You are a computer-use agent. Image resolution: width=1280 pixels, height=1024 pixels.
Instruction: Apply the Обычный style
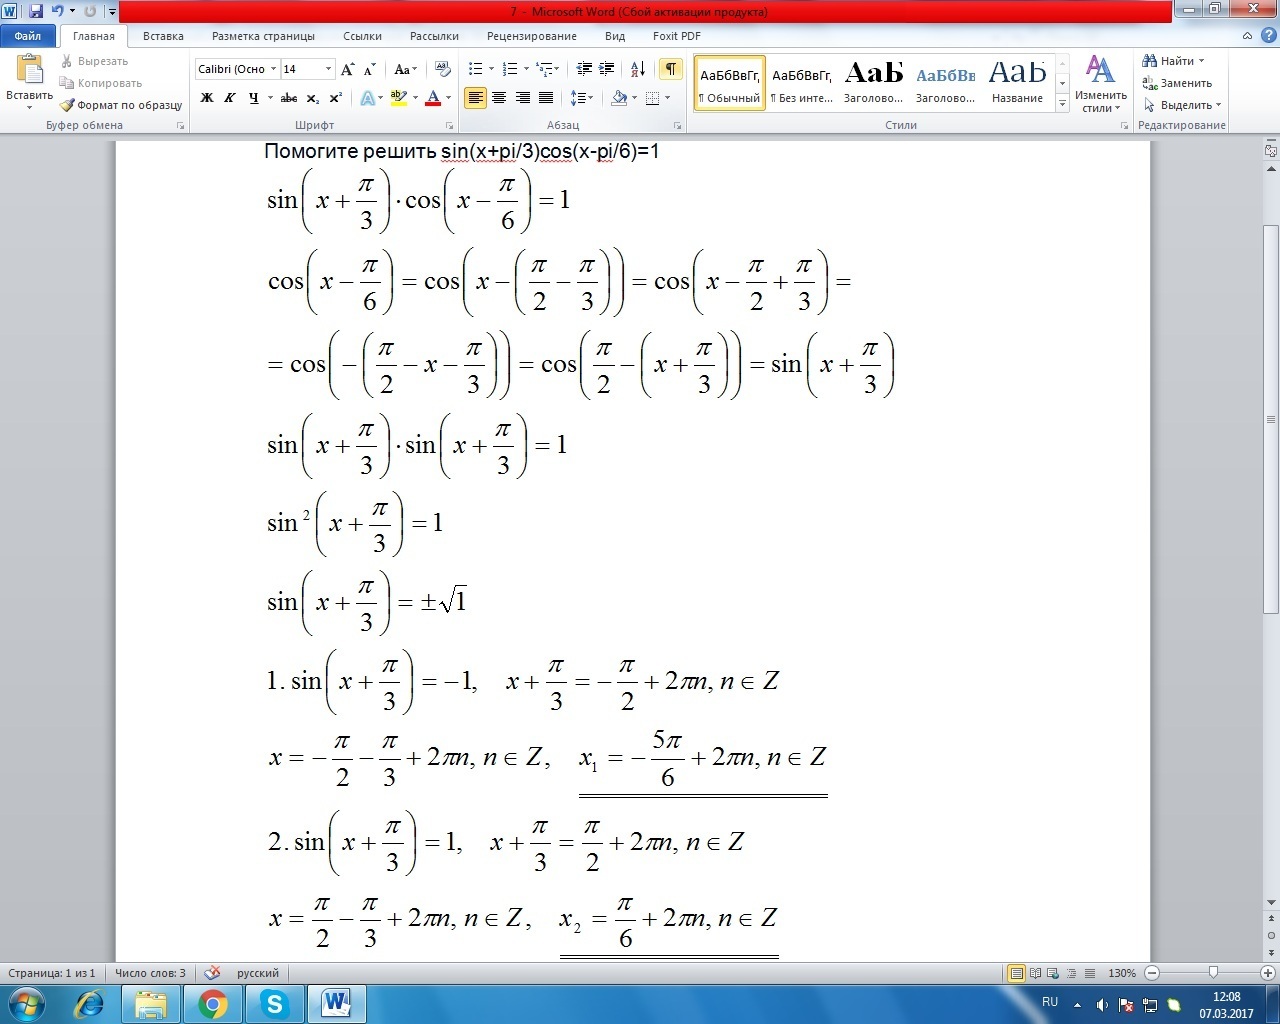point(730,83)
